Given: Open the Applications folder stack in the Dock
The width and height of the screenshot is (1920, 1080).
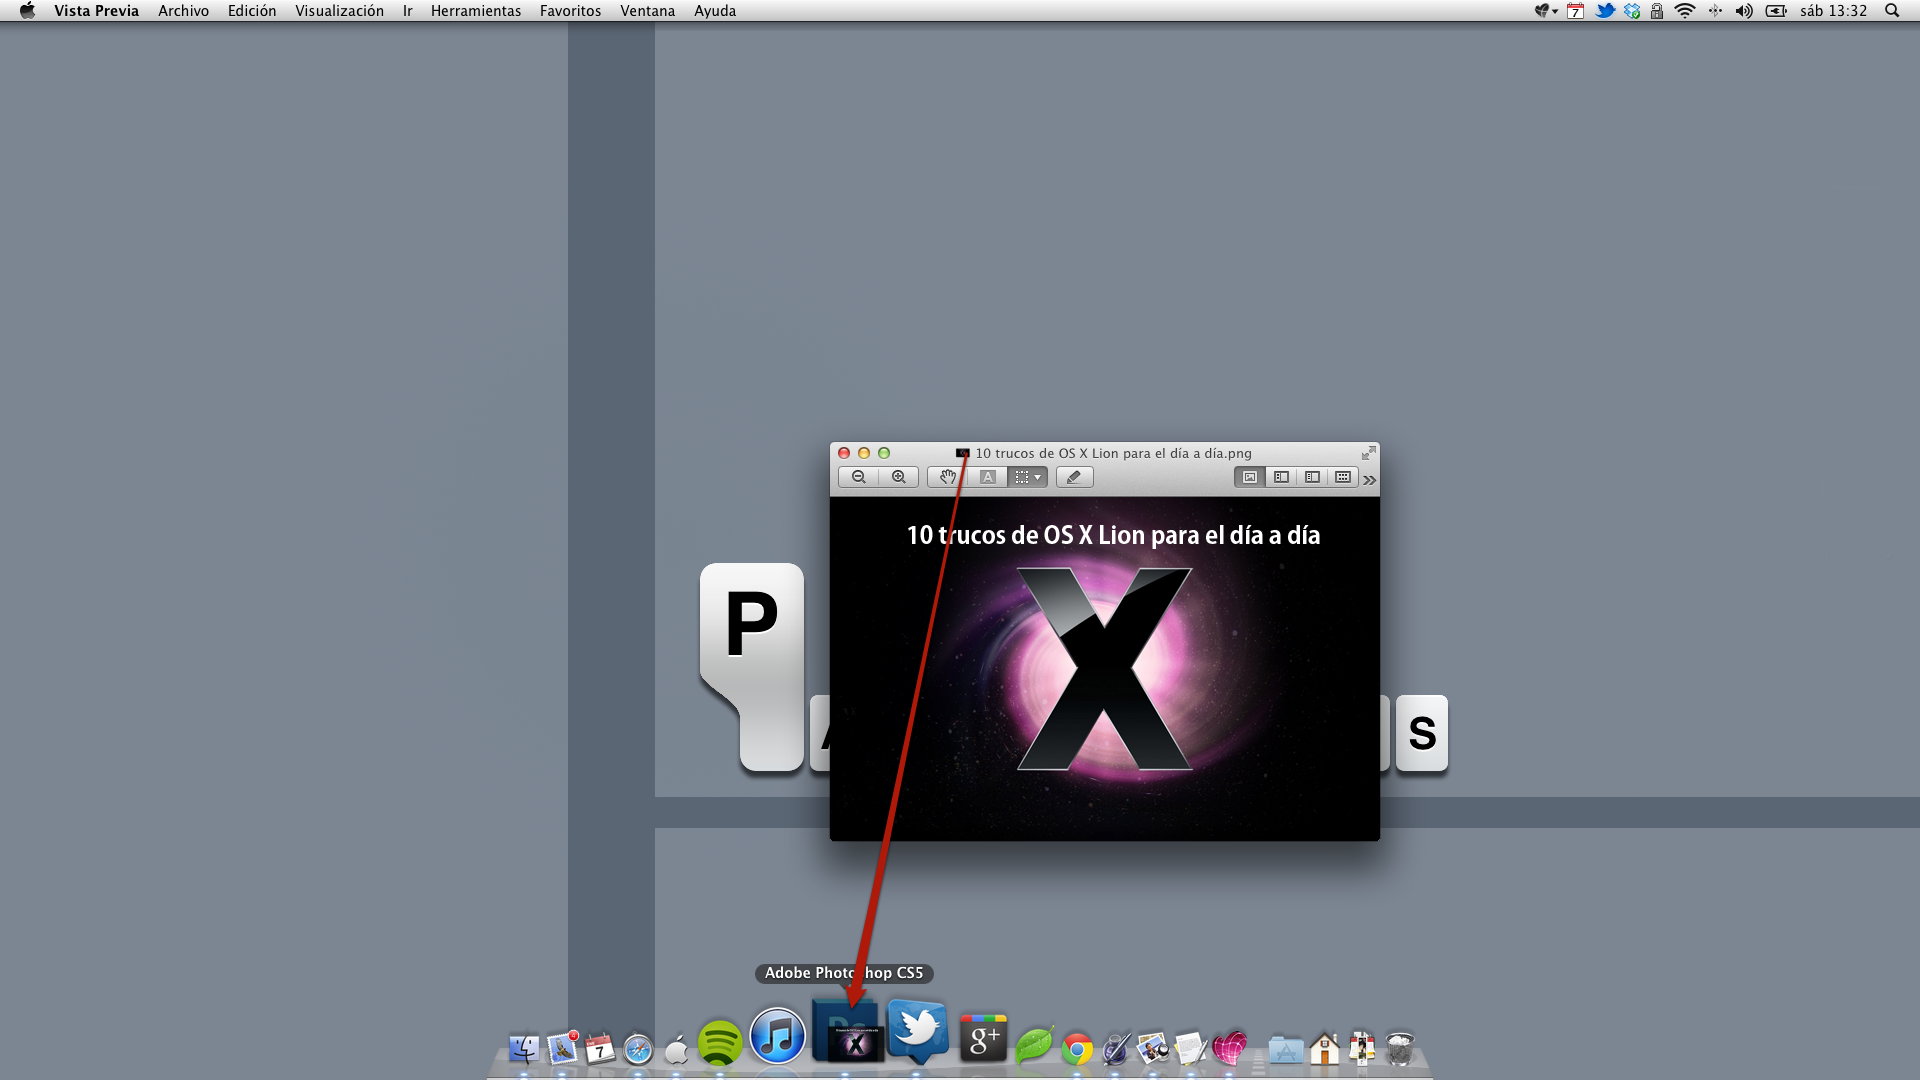Looking at the screenshot, I should (1285, 1050).
